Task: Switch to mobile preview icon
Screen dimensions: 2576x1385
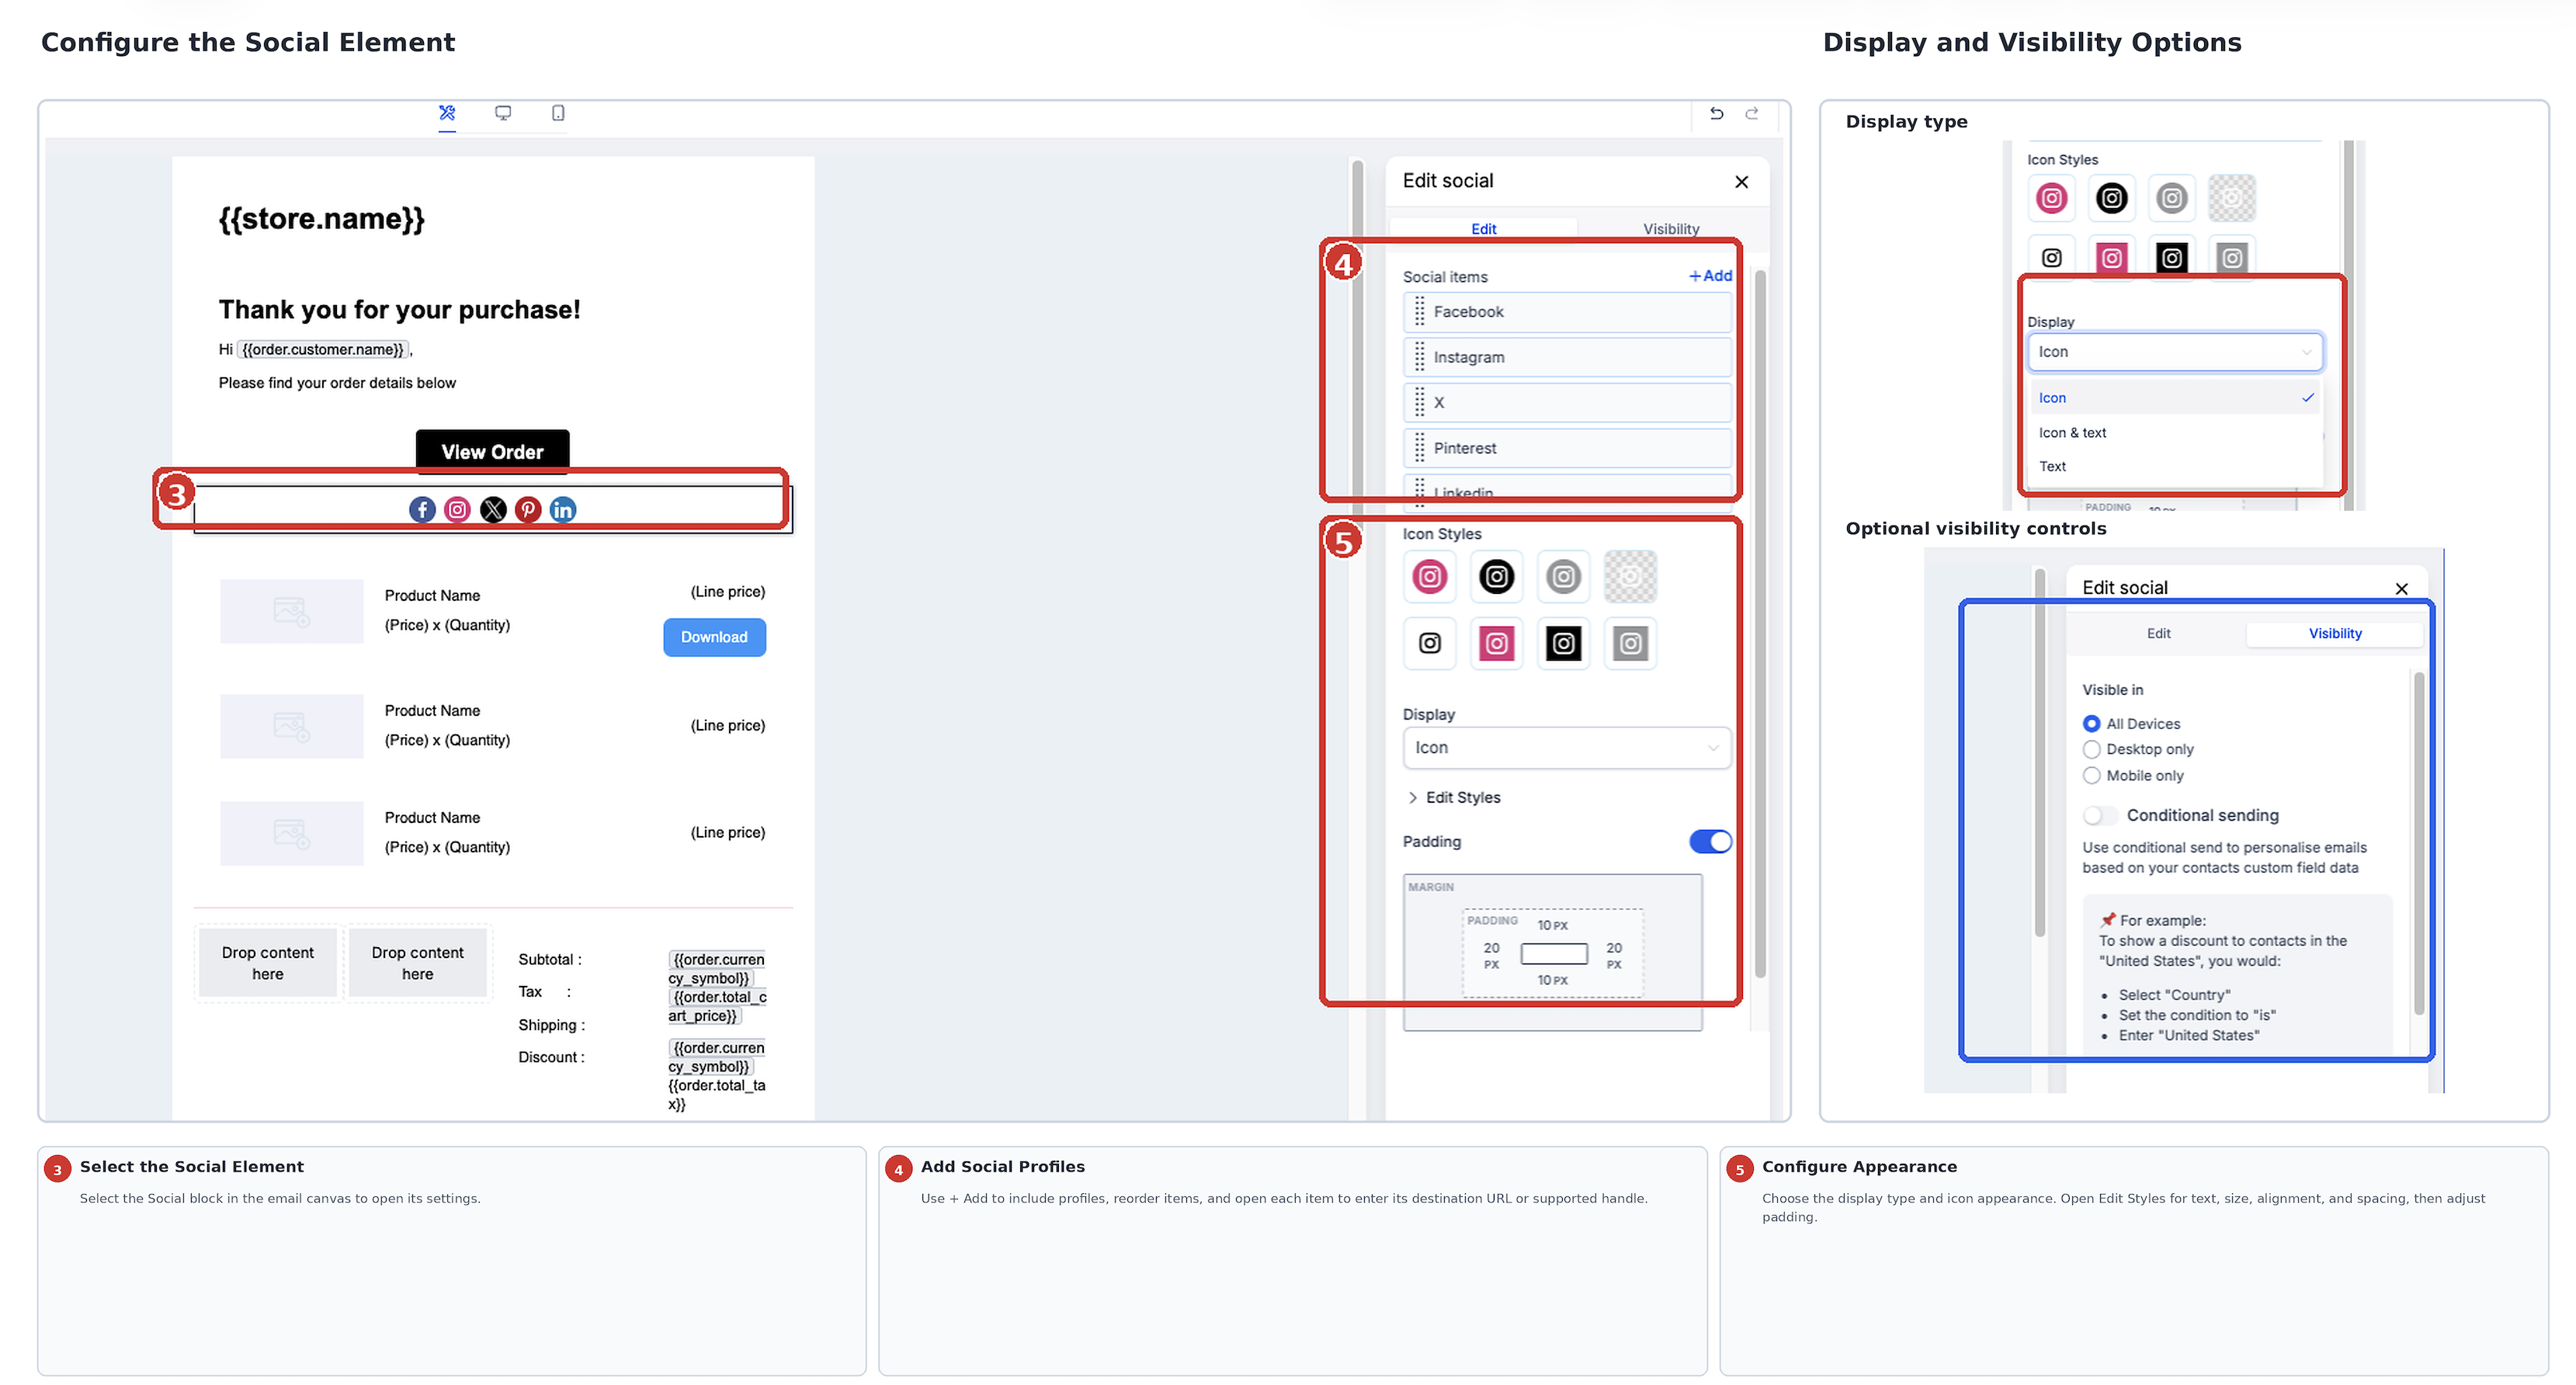Action: point(558,113)
